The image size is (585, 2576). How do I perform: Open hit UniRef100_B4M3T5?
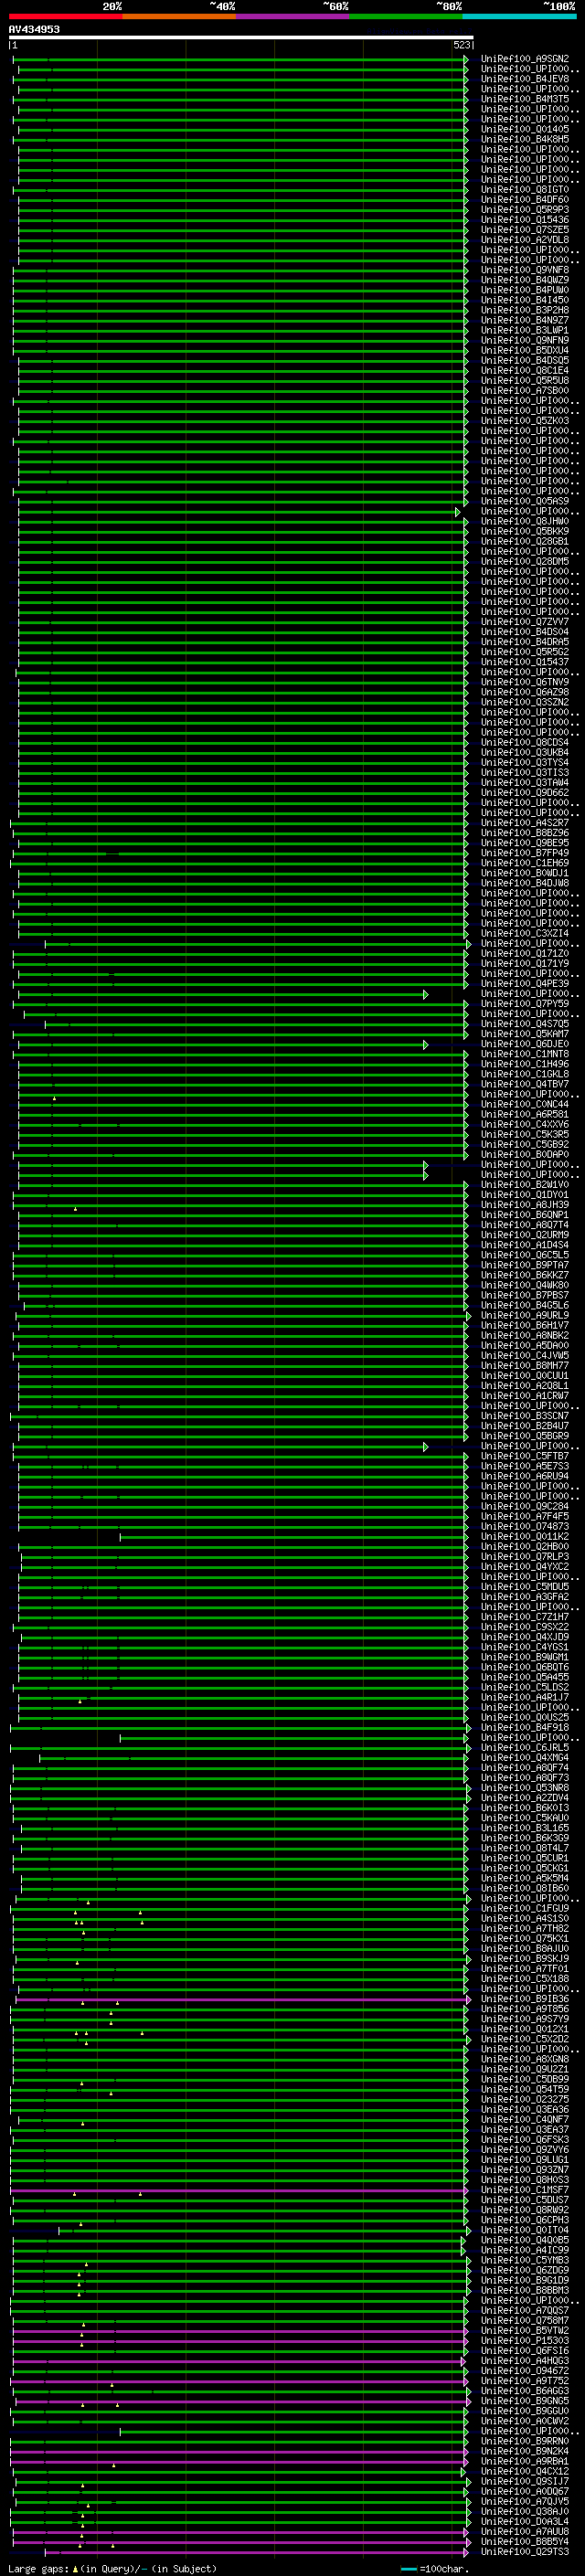(x=525, y=99)
